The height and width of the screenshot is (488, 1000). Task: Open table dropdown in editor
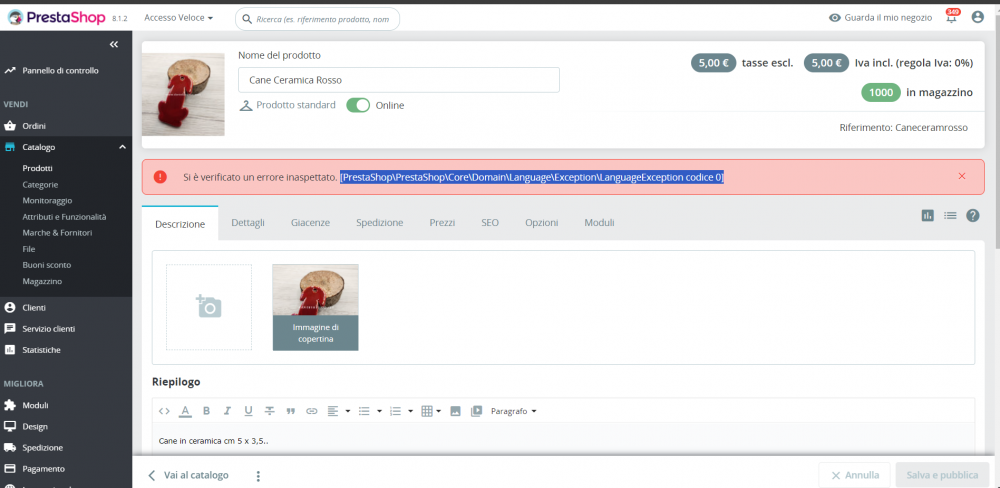(432, 411)
